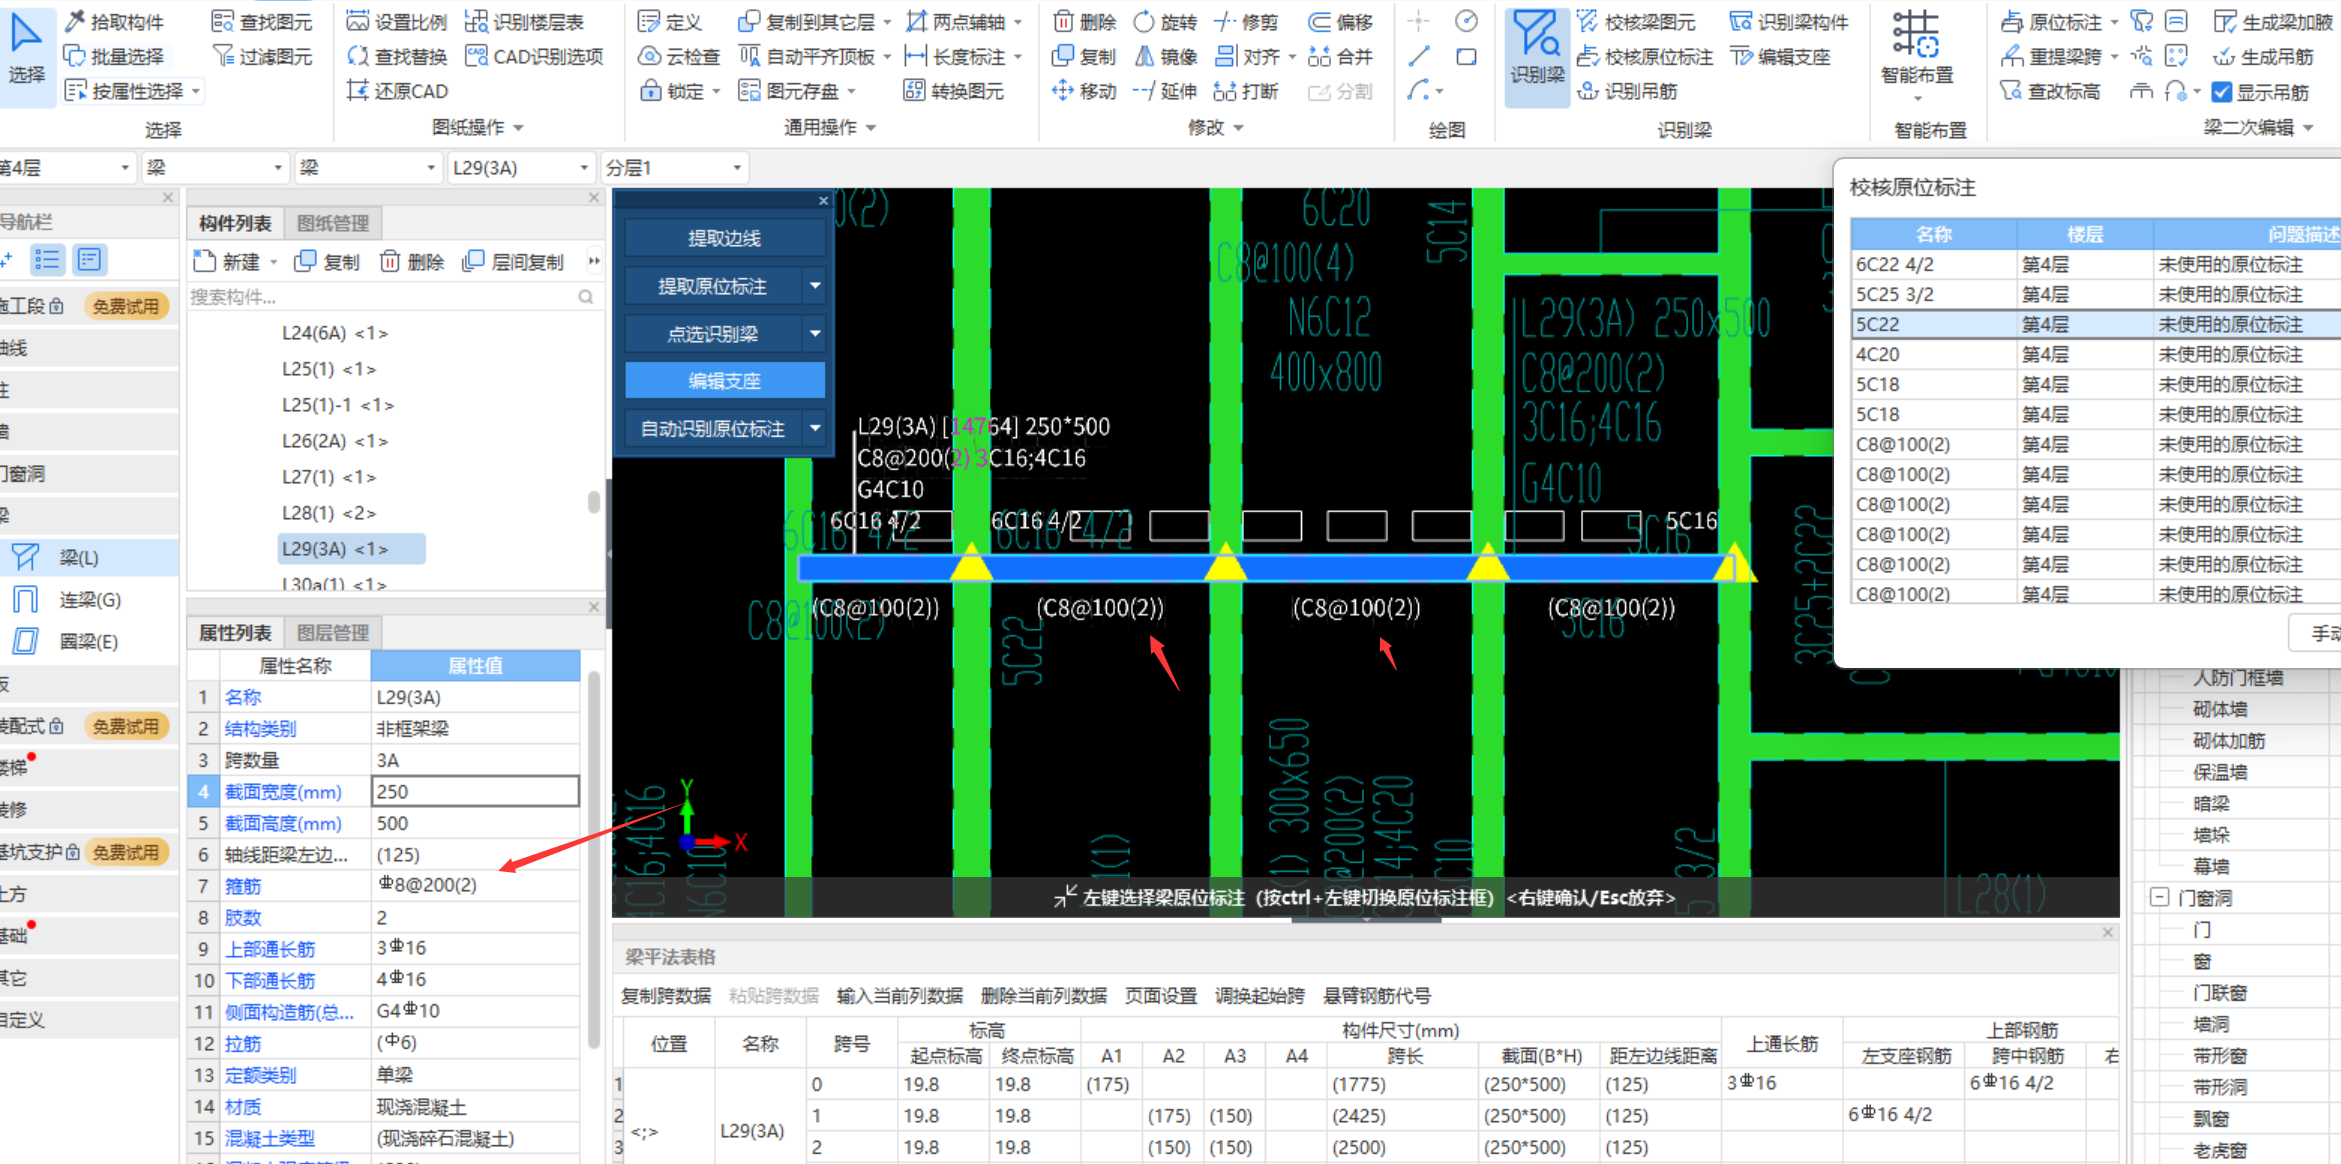The height and width of the screenshot is (1164, 2341).
Task: Click 砌体墙 in right tree
Action: pos(2220,708)
